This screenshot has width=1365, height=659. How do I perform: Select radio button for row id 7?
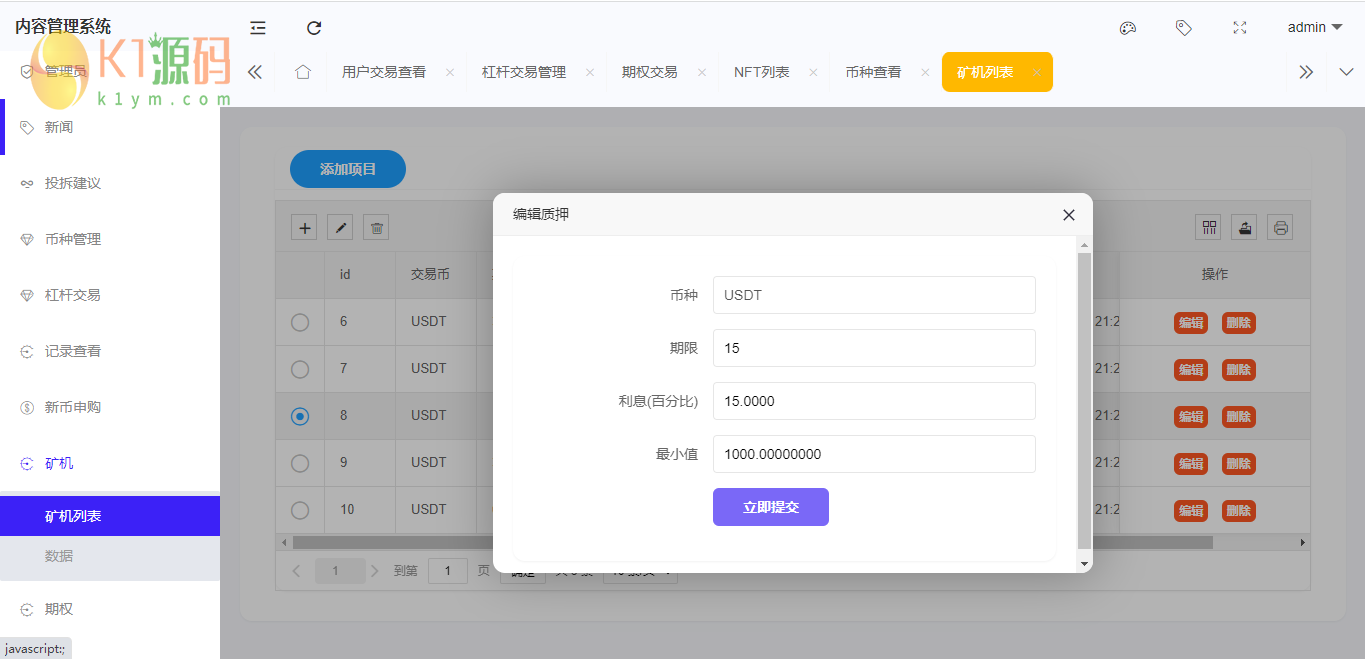(x=300, y=369)
